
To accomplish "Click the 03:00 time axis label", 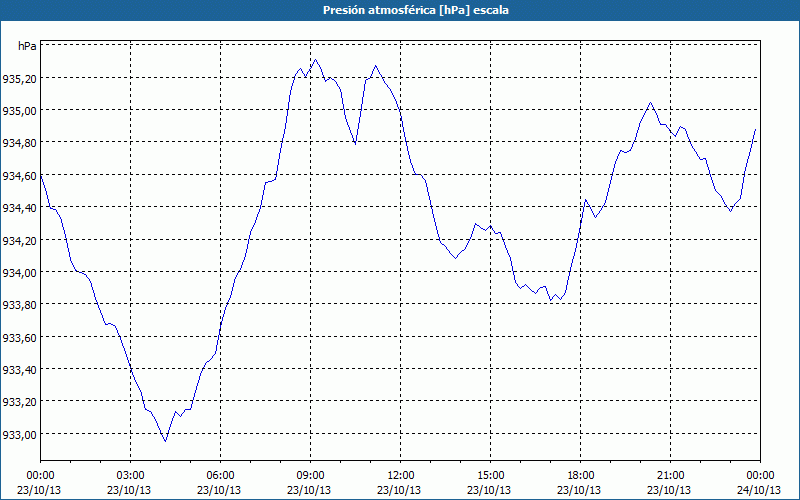I will point(130,475).
